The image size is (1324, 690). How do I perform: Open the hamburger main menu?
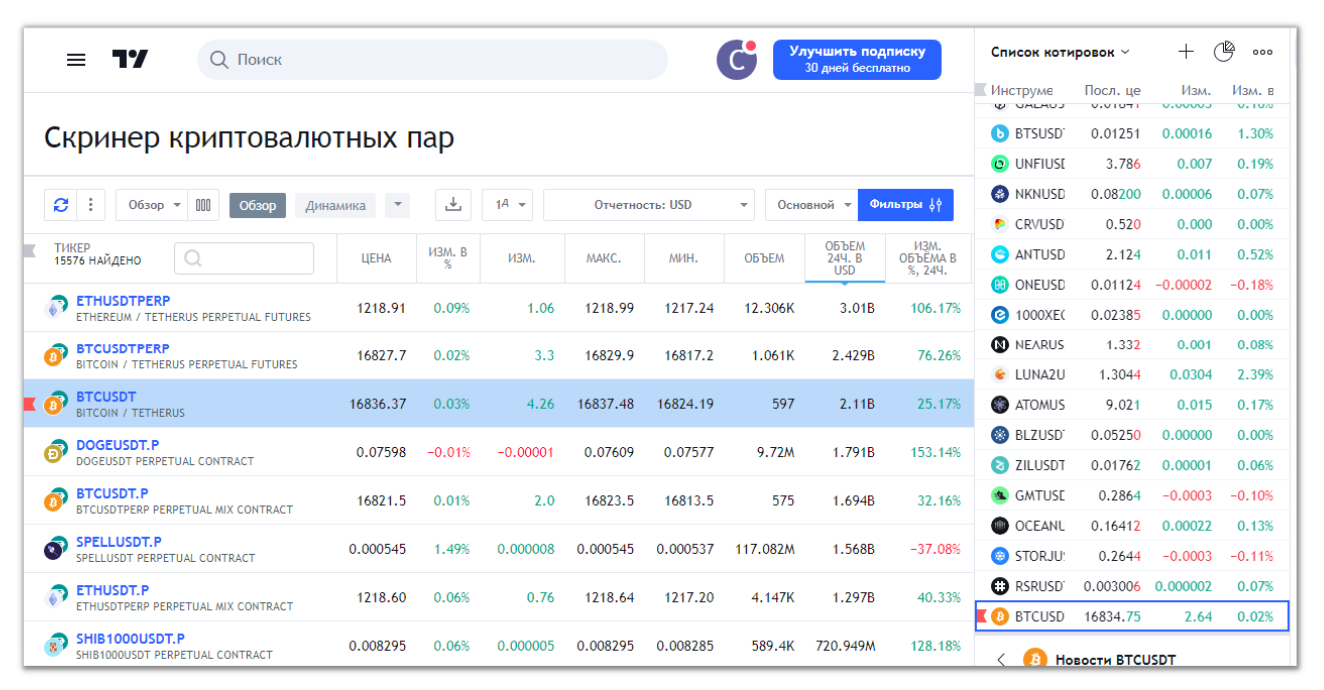coord(76,60)
